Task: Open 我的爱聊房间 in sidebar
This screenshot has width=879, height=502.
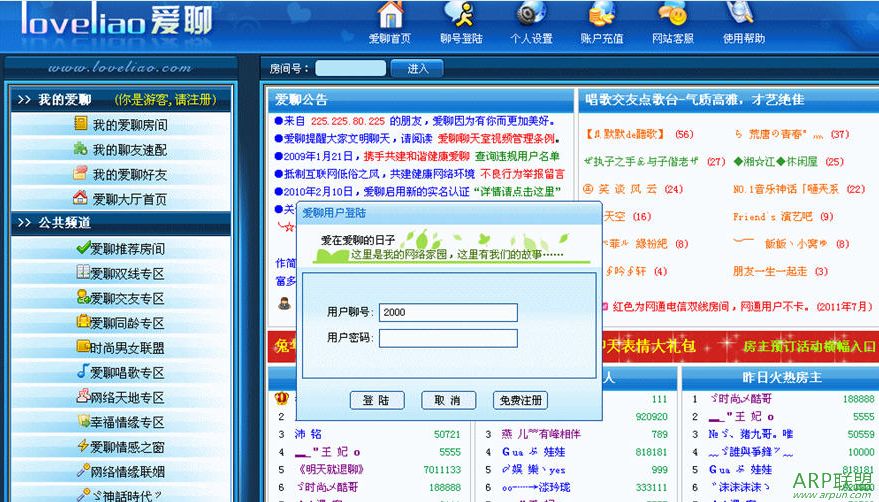Action: [121, 125]
